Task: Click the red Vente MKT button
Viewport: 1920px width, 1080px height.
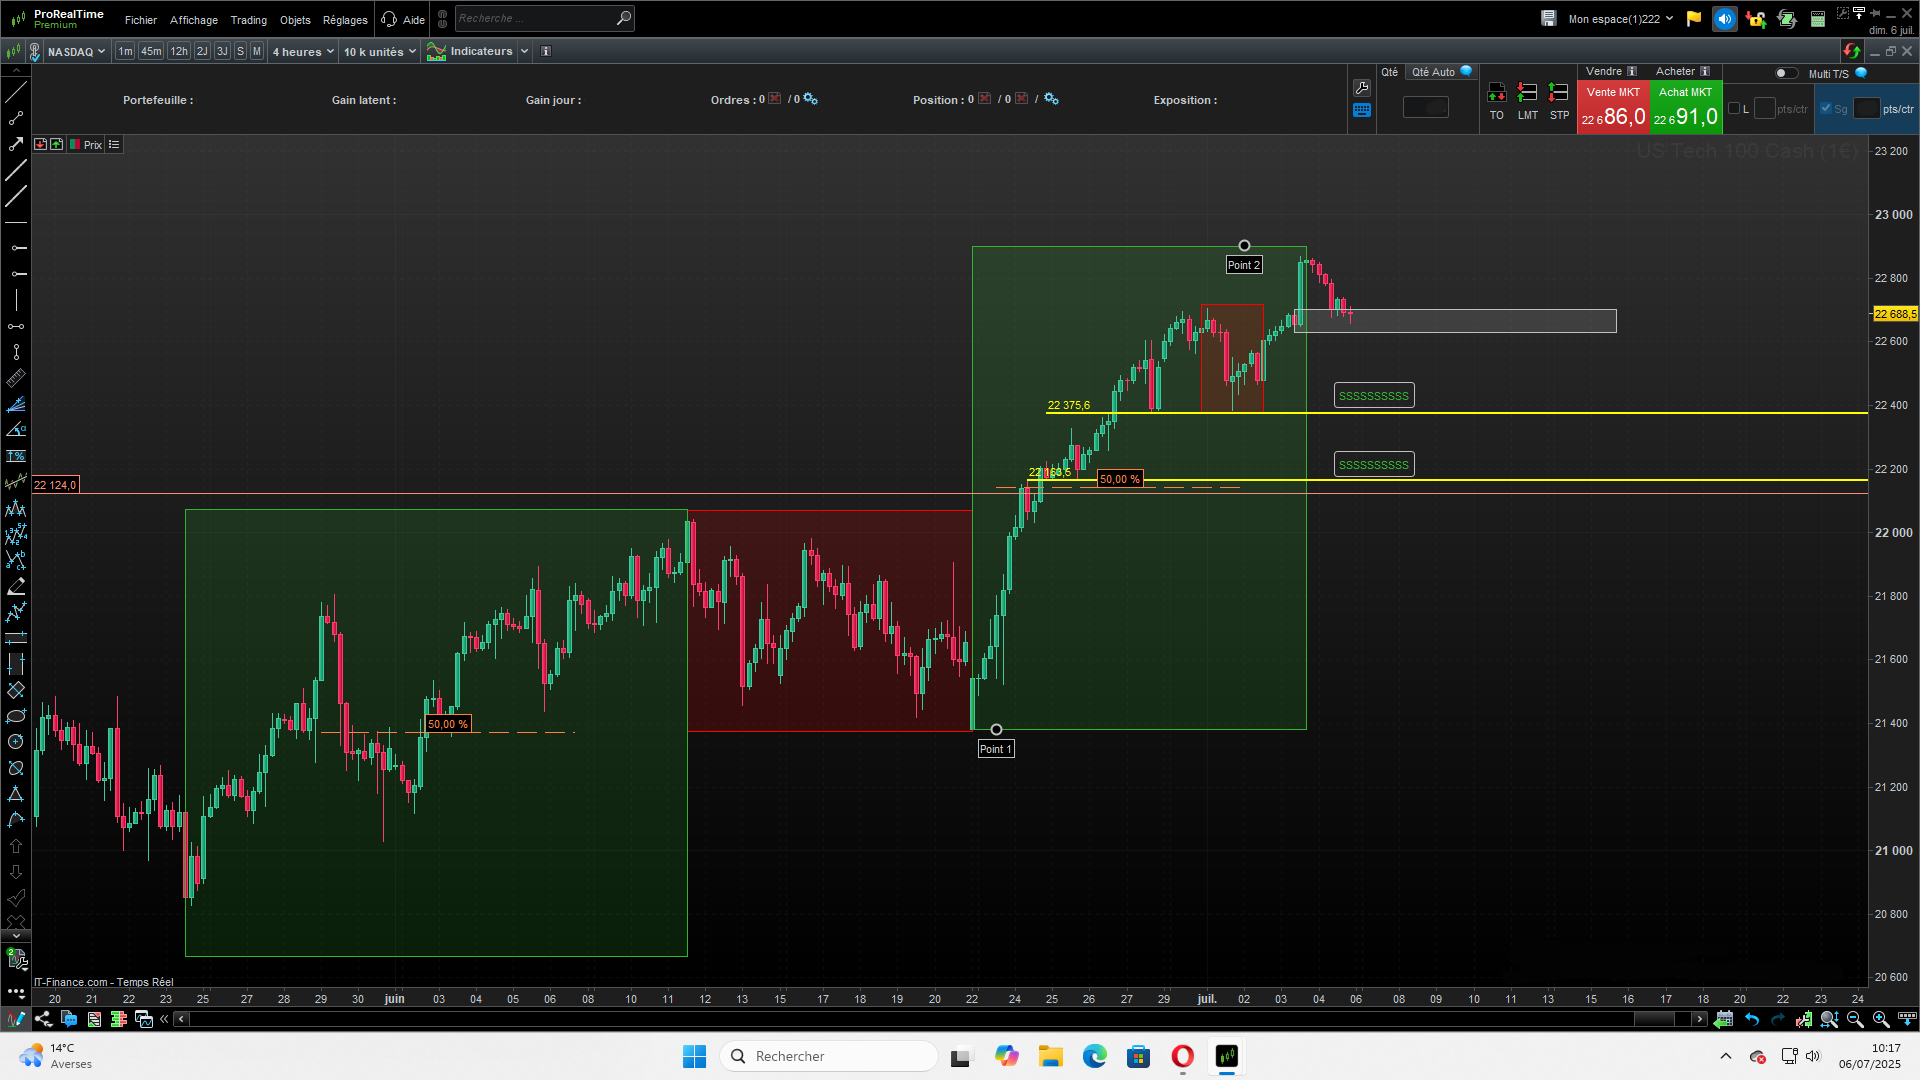Action: point(1613,108)
